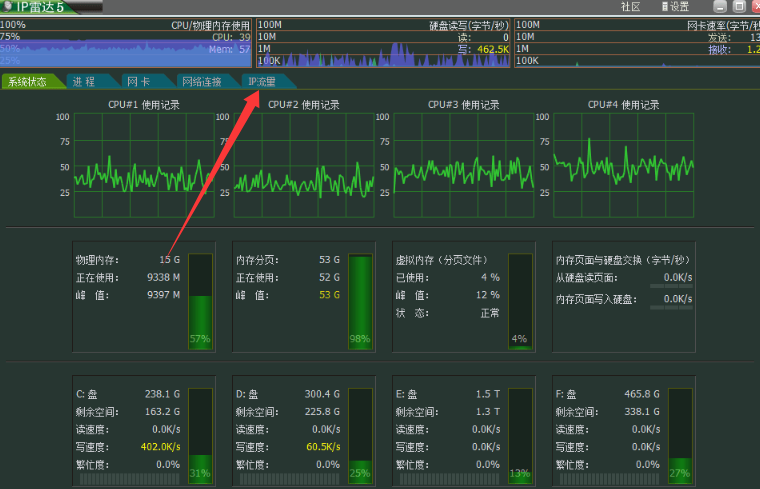Image resolution: width=760 pixels, height=489 pixels.
Task: Switch to the 系统状态 tab
Action: tap(27, 82)
